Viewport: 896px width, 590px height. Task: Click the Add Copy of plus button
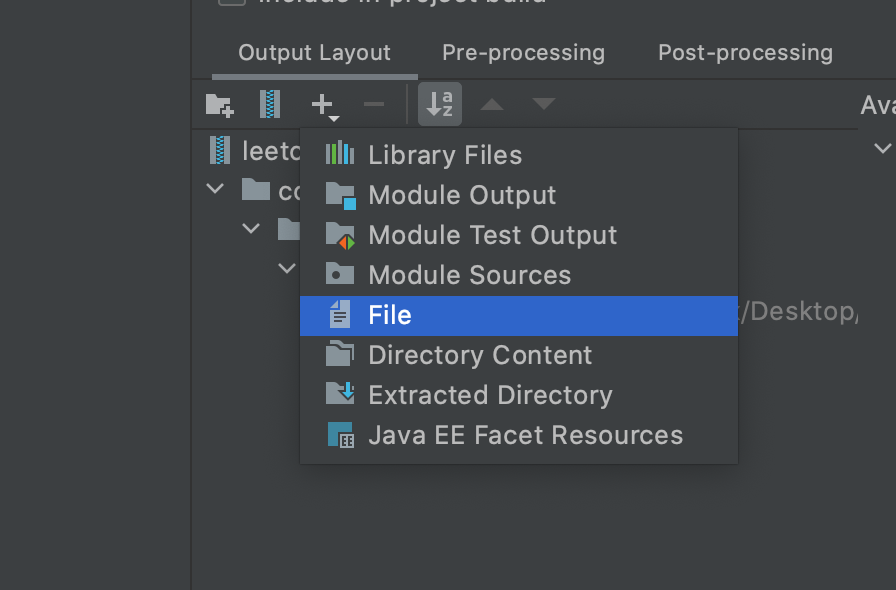(323, 104)
